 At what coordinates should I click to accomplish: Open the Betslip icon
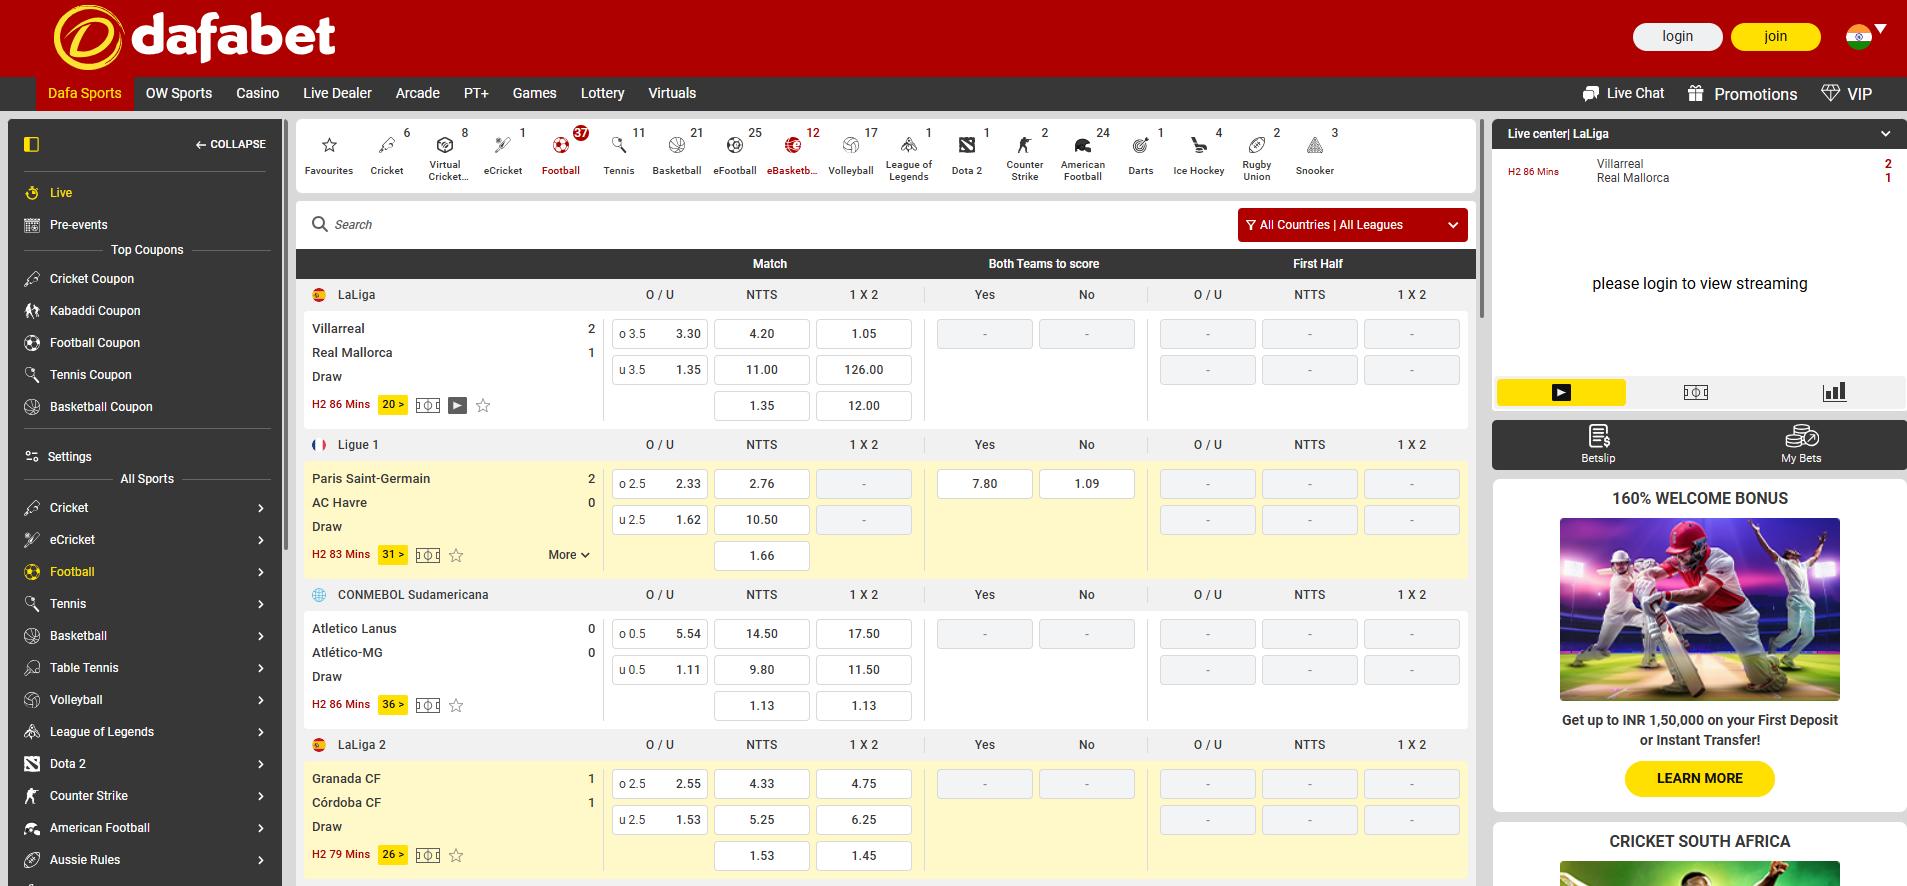pos(1598,443)
